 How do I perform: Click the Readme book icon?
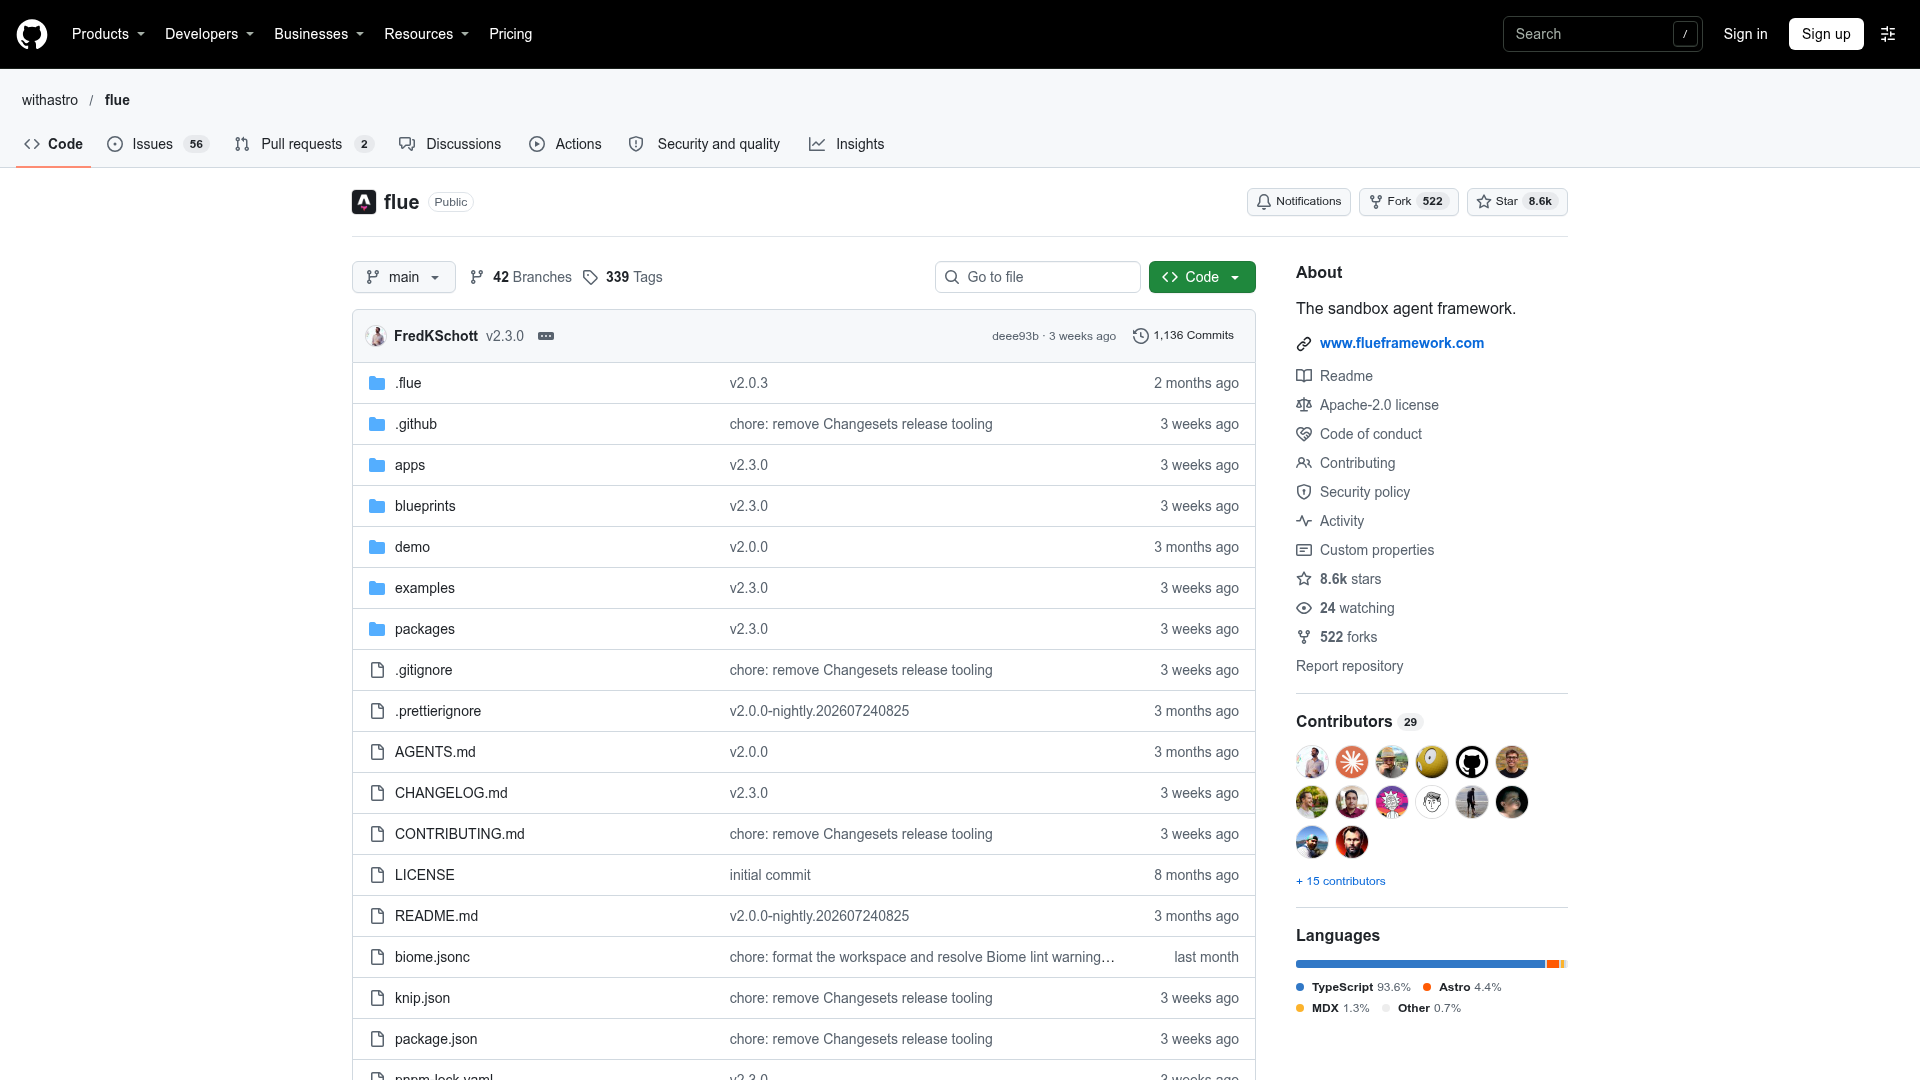coord(1304,376)
